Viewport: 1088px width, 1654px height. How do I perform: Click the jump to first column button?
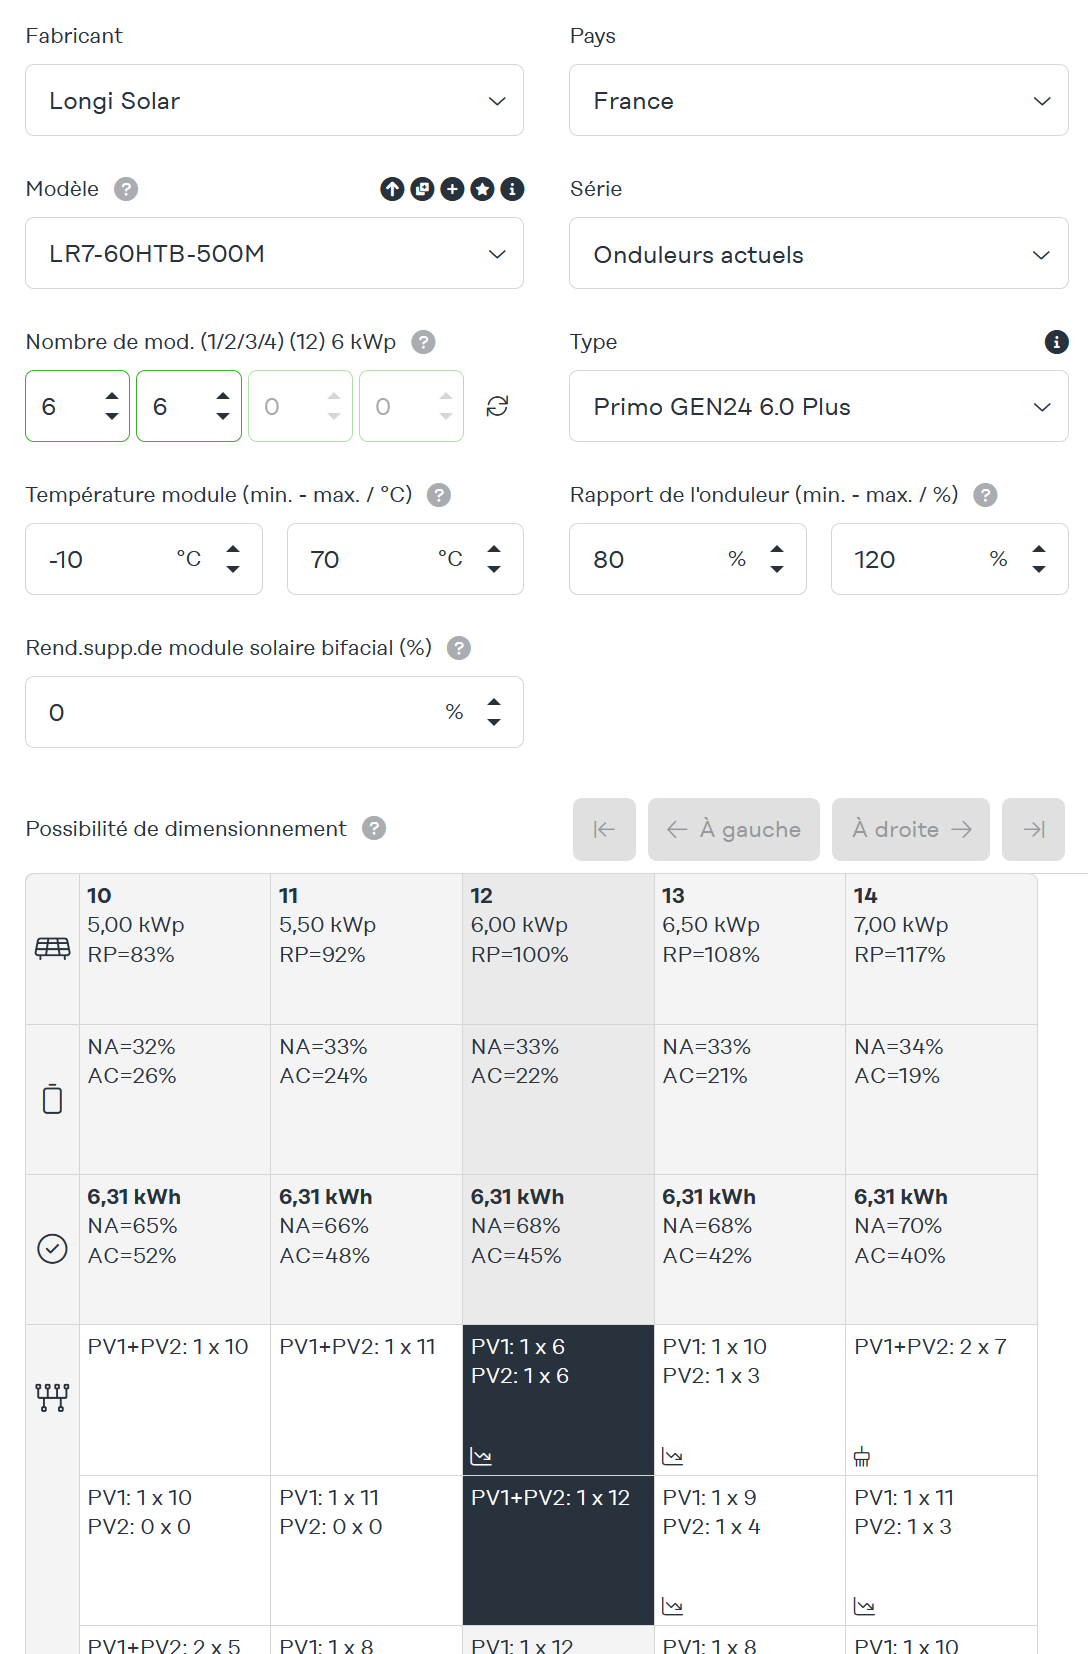point(604,829)
